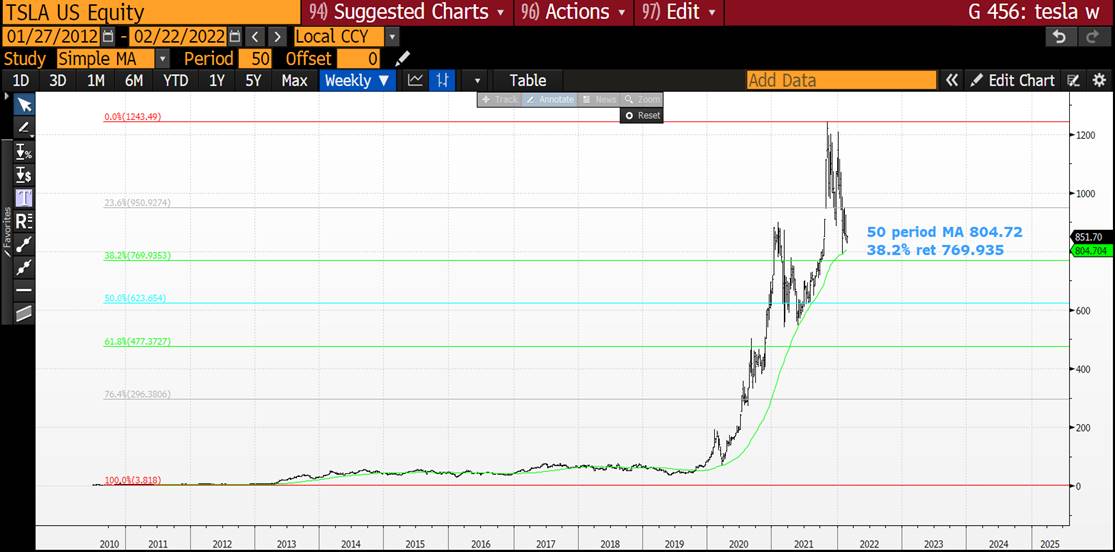Select the extended trend line tool
The image size is (1115, 552).
click(24, 267)
